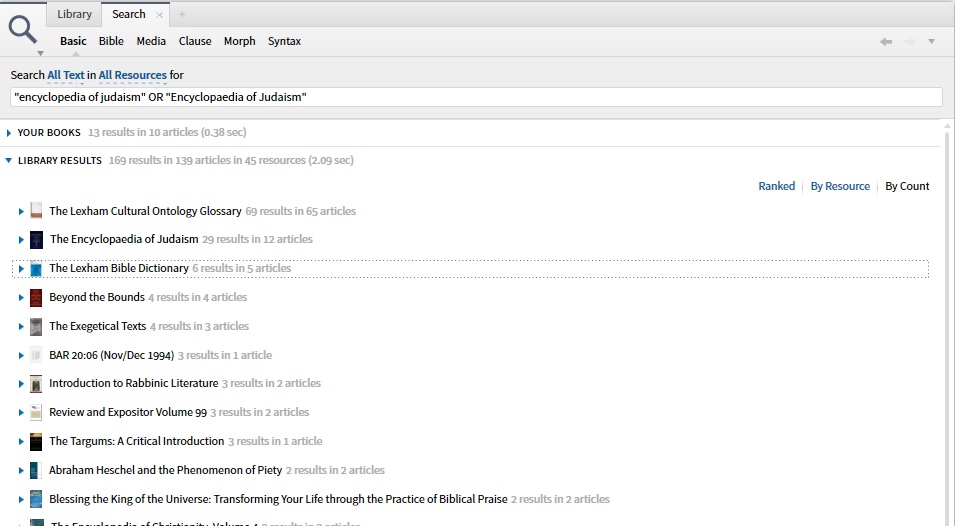Image resolution: width=955 pixels, height=526 pixels.
Task: Open The Encyclopaedia of Judaism title
Action: (x=124, y=239)
